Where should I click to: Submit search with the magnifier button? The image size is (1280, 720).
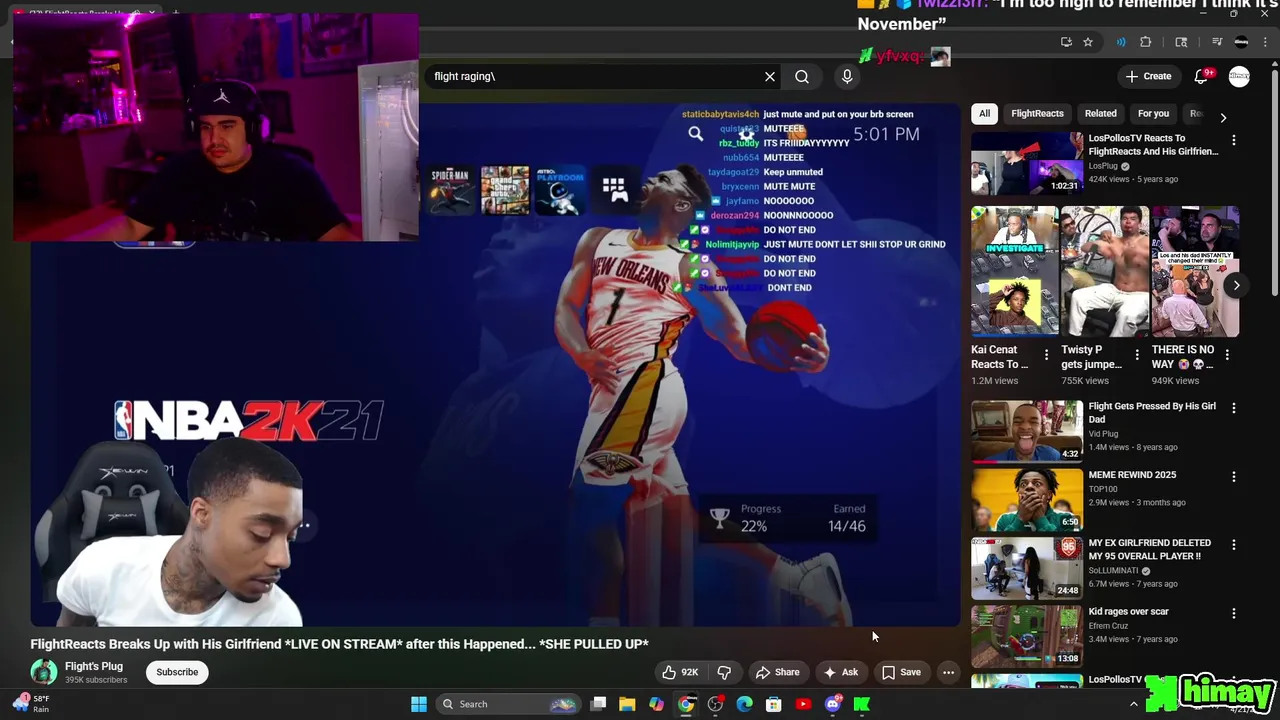pyautogui.click(x=802, y=77)
